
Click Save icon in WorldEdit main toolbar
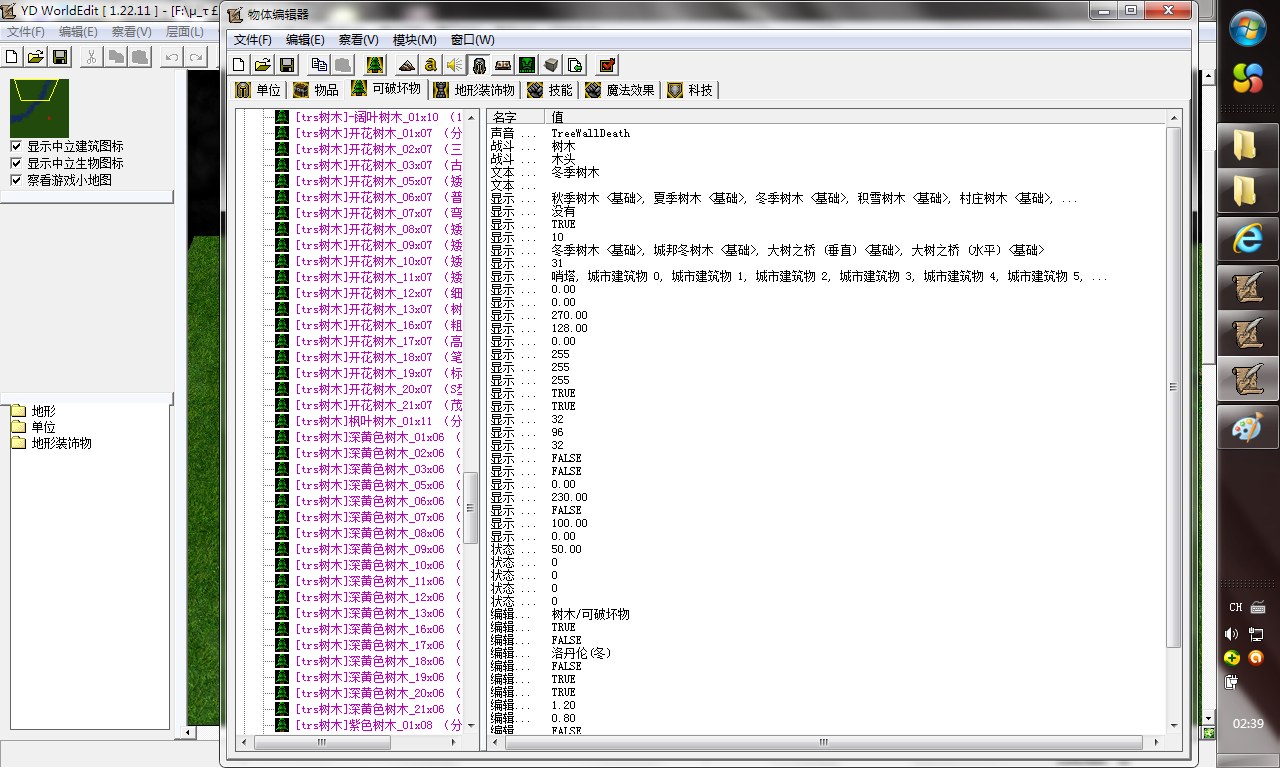click(x=60, y=57)
